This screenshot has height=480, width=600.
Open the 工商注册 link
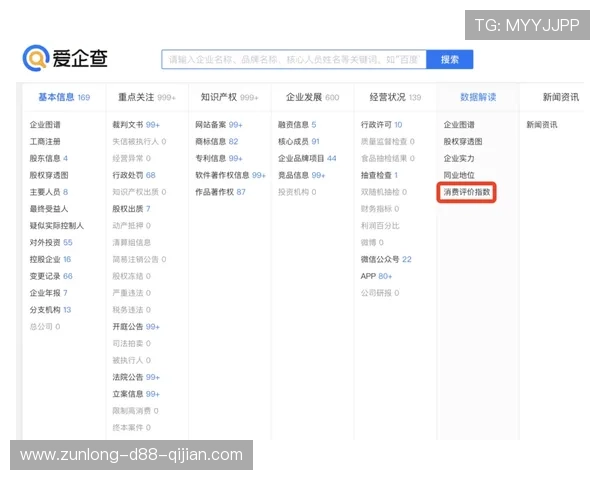pyautogui.click(x=45, y=142)
